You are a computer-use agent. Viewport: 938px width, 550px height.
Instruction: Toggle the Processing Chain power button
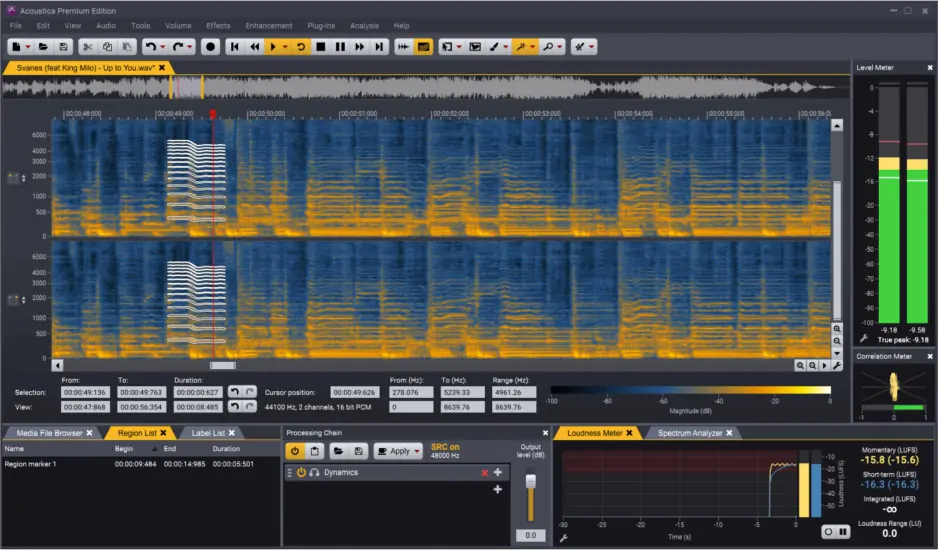[x=295, y=451]
